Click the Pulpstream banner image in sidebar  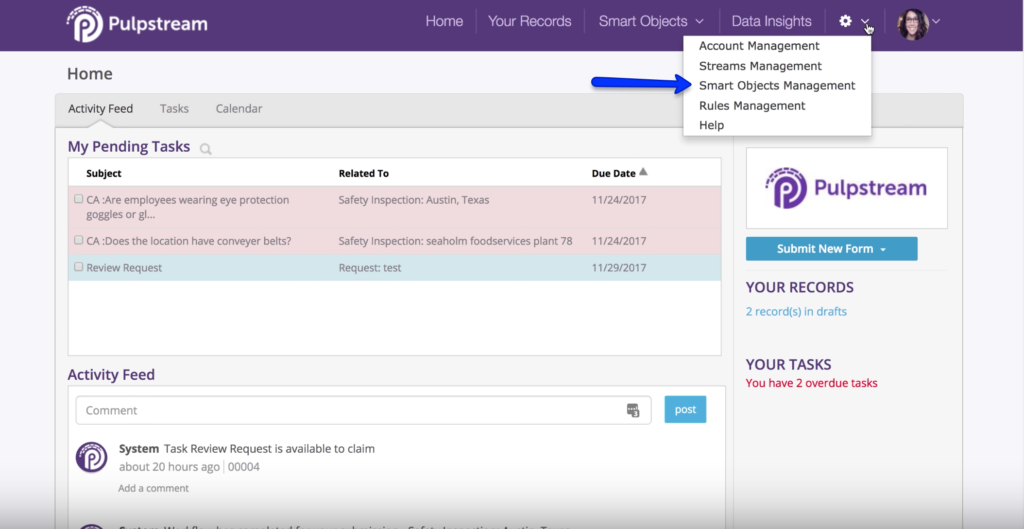tap(846, 188)
